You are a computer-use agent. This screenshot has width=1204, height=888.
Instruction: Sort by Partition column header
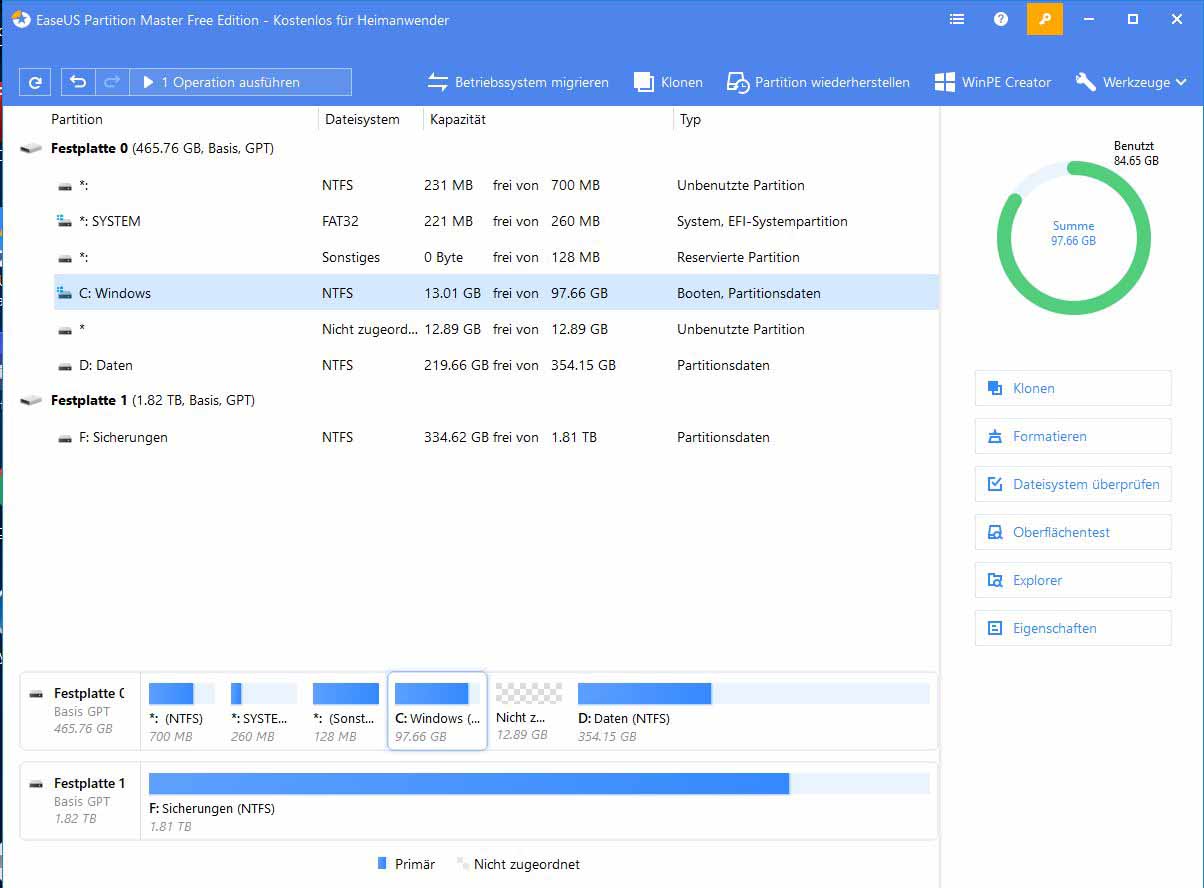click(77, 119)
